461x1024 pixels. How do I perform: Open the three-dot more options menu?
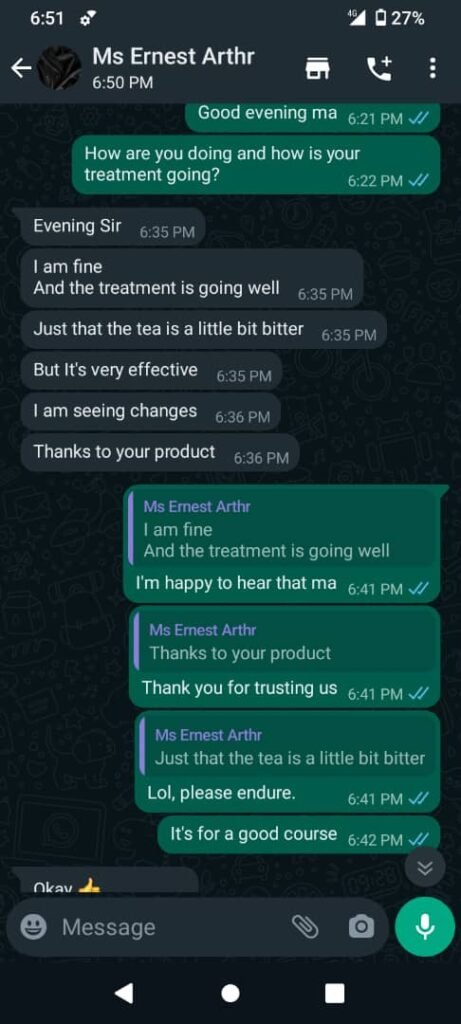click(x=432, y=68)
